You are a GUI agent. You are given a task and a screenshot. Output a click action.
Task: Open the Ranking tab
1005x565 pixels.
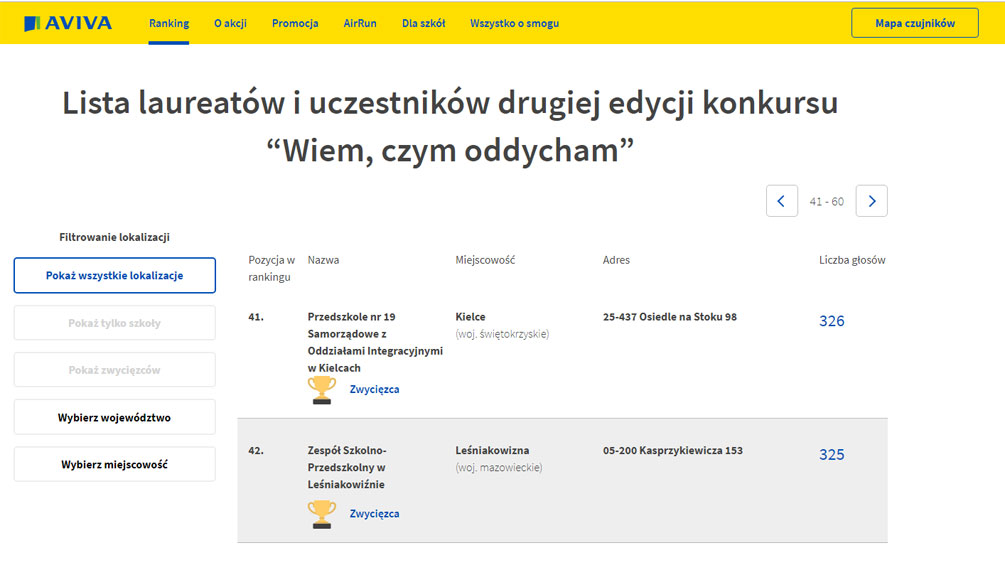pyautogui.click(x=169, y=23)
